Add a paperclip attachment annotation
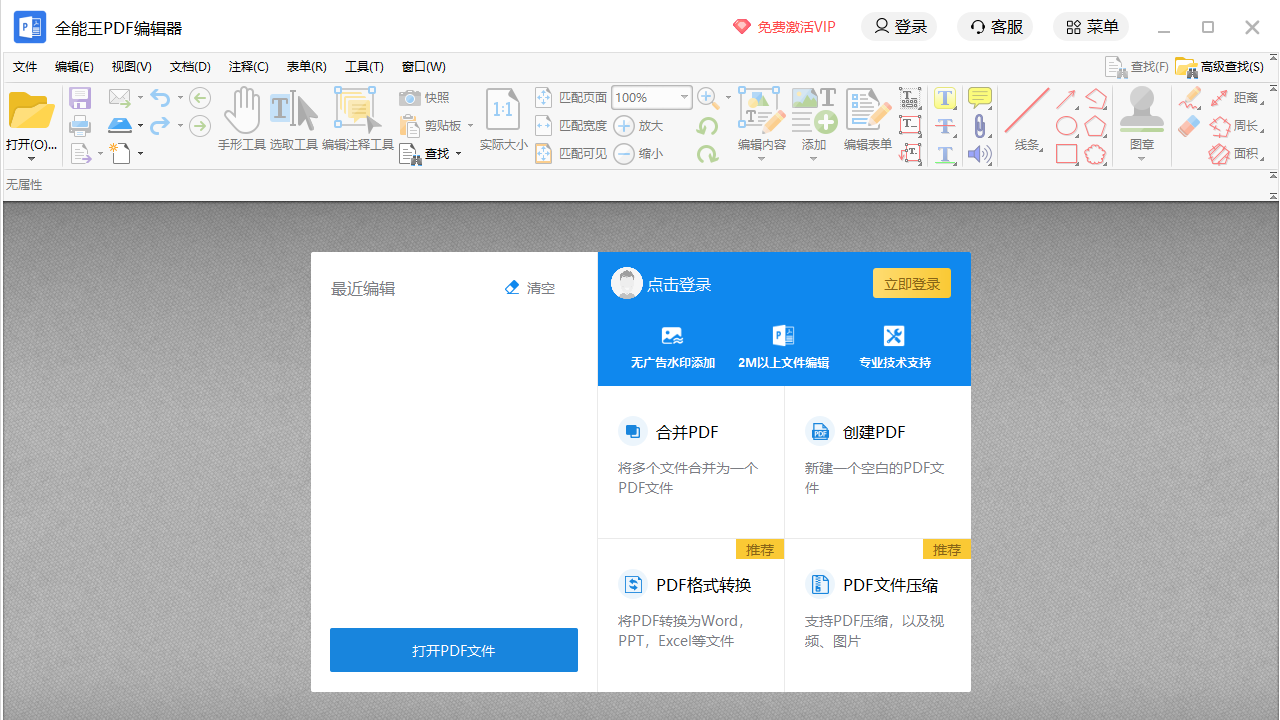This screenshot has width=1280, height=720. [x=980, y=125]
